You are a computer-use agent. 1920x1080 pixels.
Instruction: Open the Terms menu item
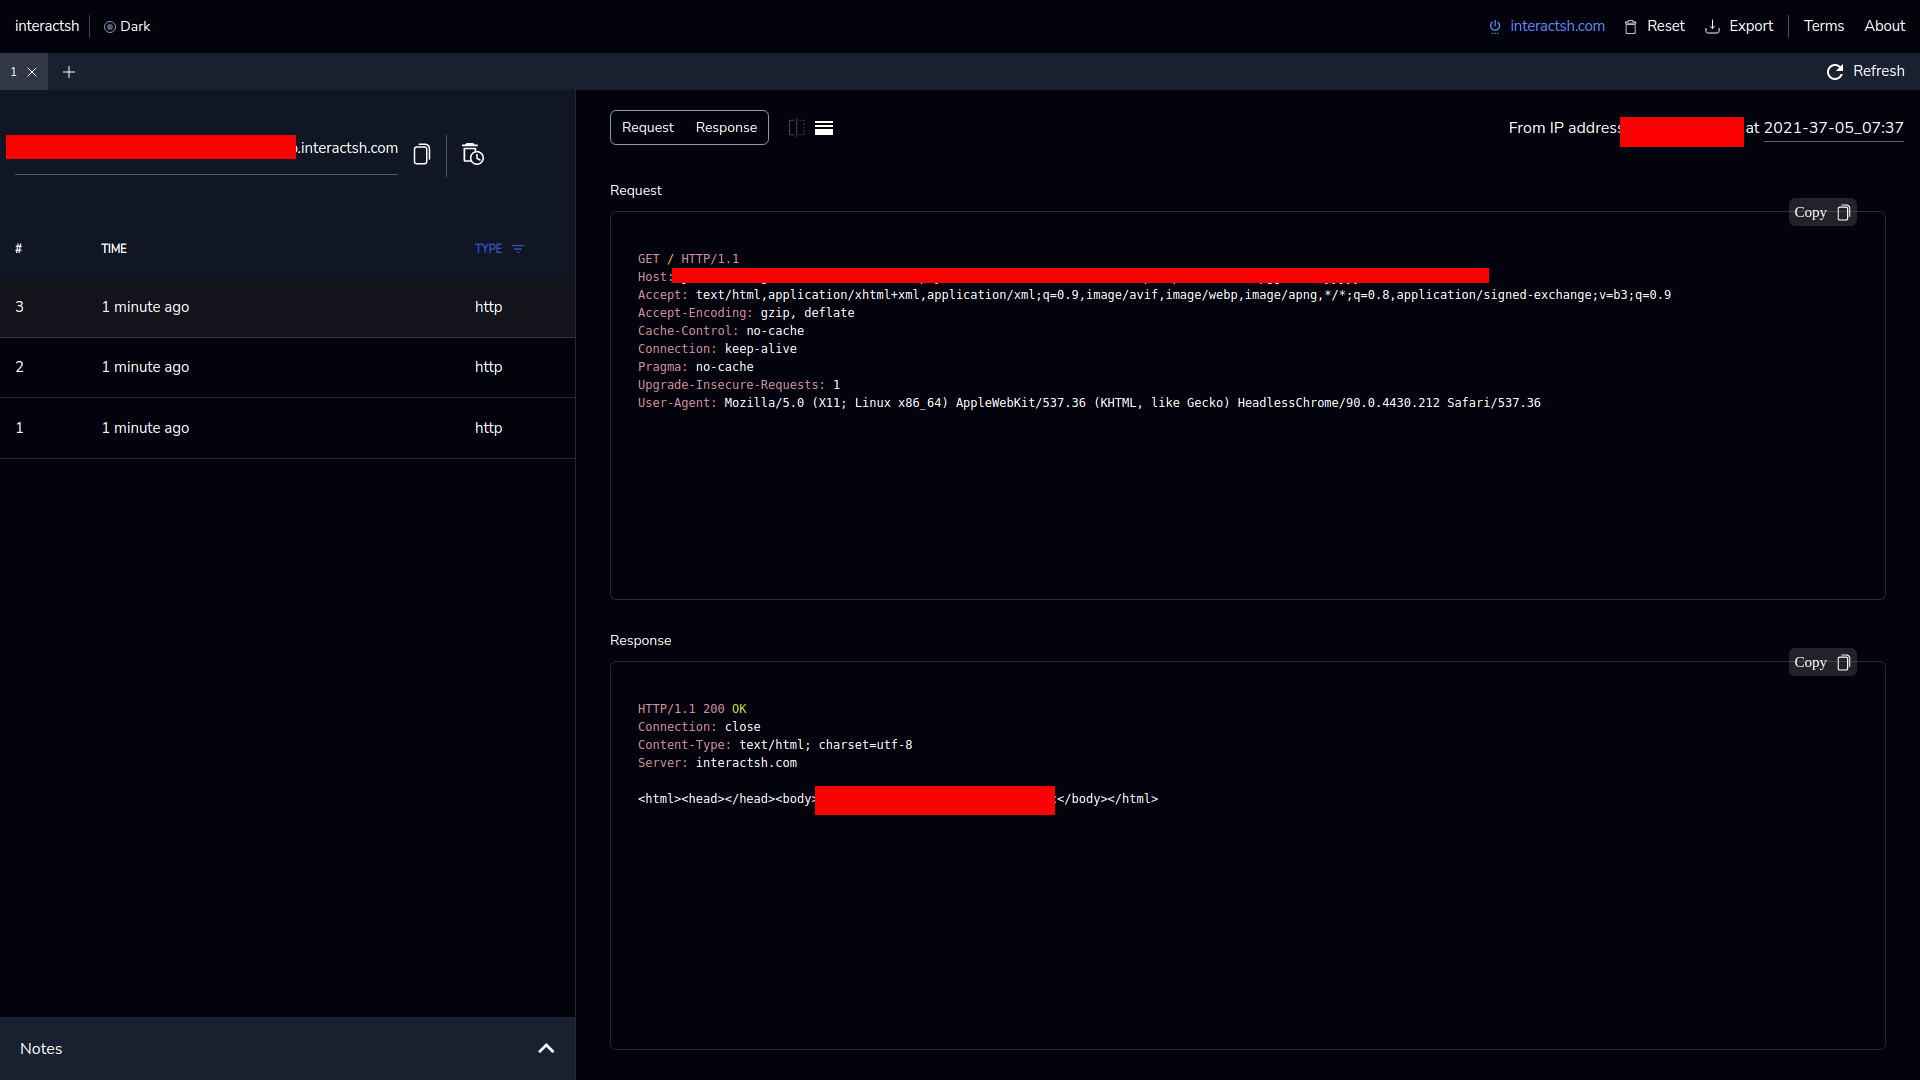[x=1823, y=27]
